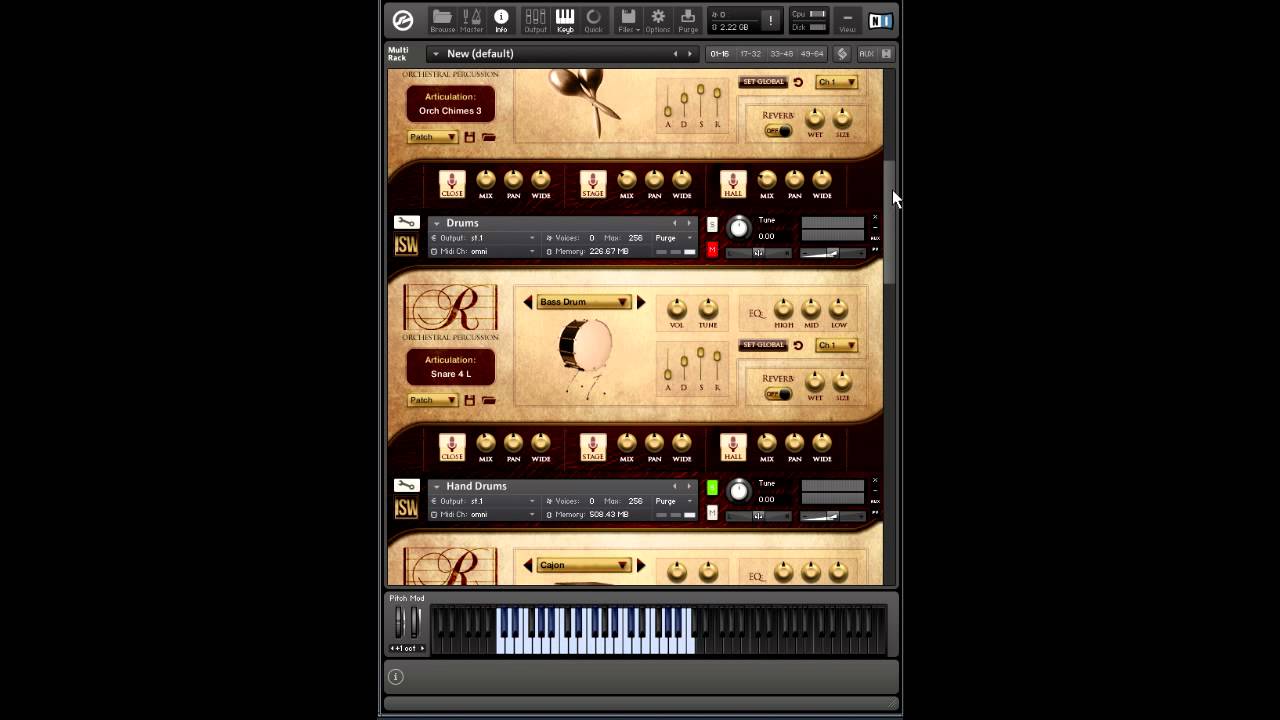Viewport: 1280px width, 720px height.
Task: Switch to rack page 01-16
Action: (719, 53)
